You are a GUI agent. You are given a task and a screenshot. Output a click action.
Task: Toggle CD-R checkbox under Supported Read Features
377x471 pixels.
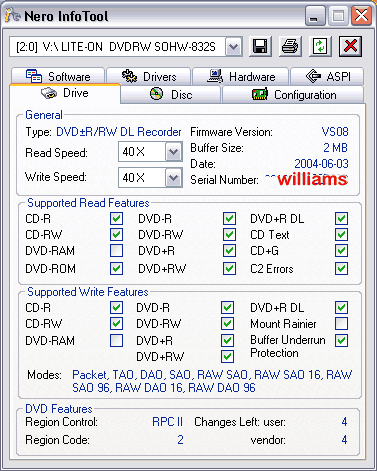click(x=116, y=219)
